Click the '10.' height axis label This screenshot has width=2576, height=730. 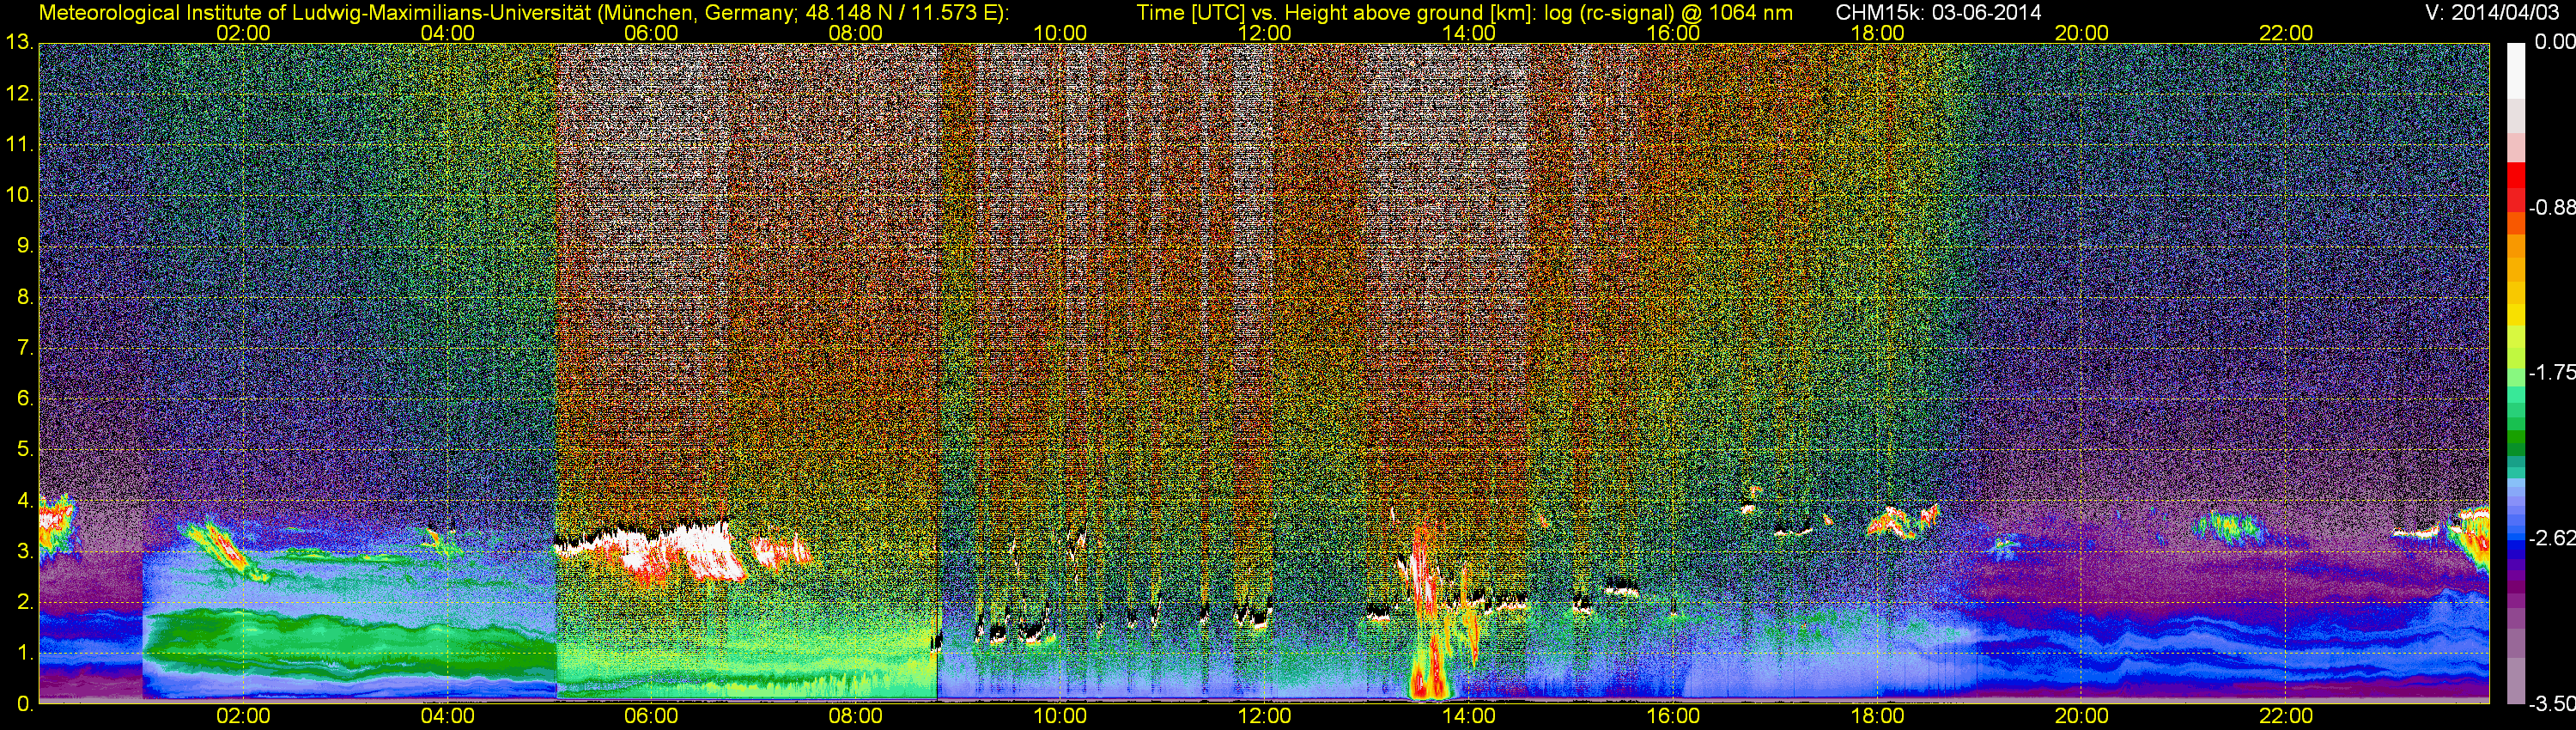[20, 195]
